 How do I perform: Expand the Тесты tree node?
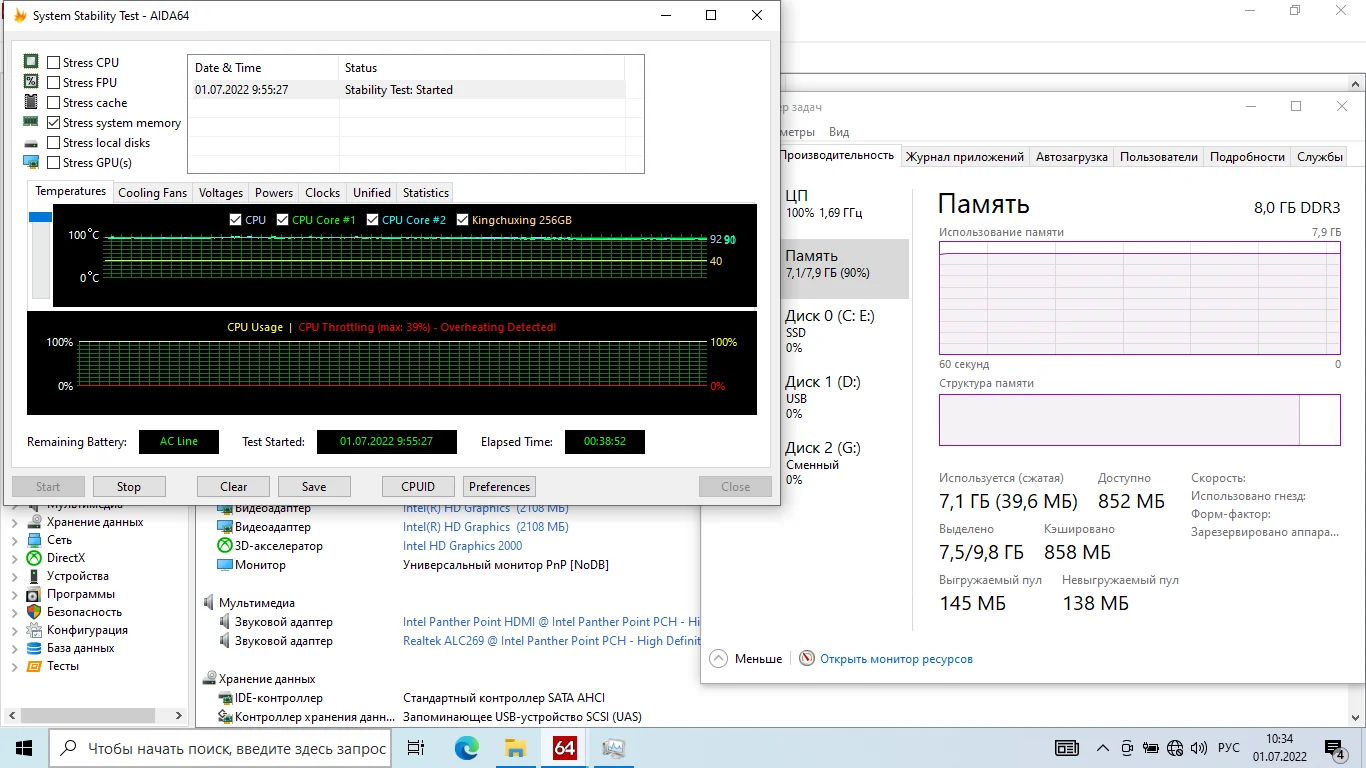pos(14,666)
